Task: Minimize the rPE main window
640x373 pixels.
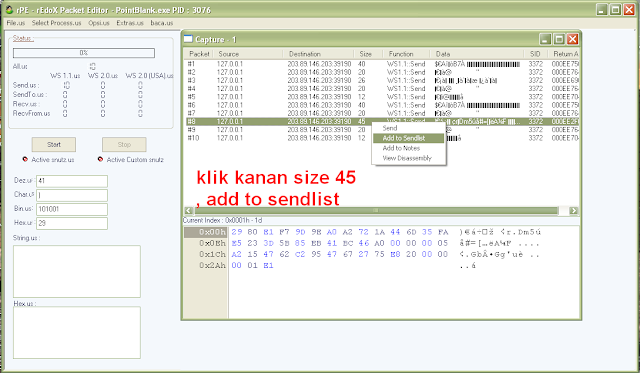Action: pos(601,9)
